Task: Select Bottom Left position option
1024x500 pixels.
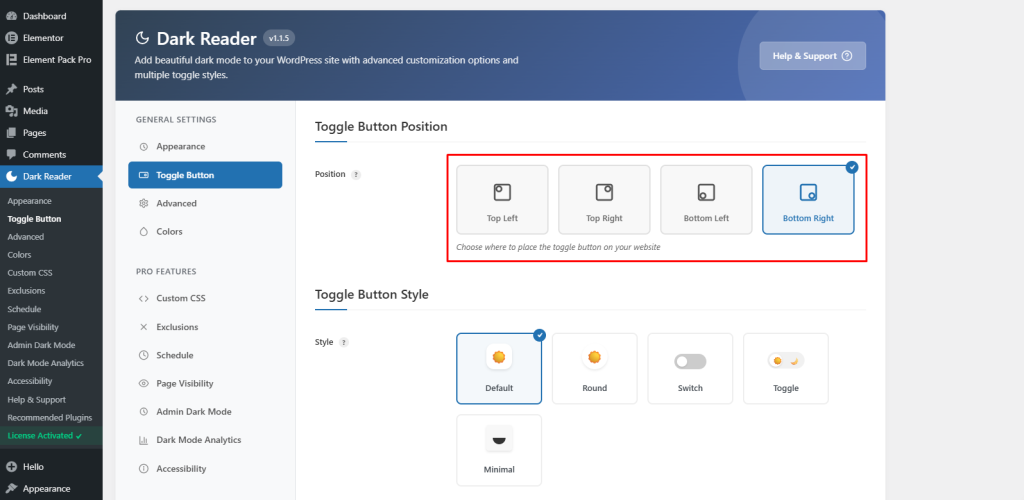Action: (x=706, y=200)
